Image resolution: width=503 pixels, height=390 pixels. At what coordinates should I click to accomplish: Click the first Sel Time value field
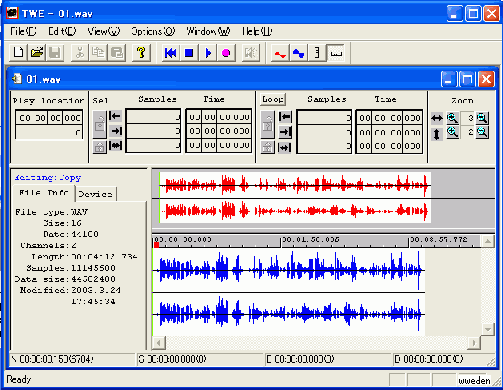coord(218,117)
